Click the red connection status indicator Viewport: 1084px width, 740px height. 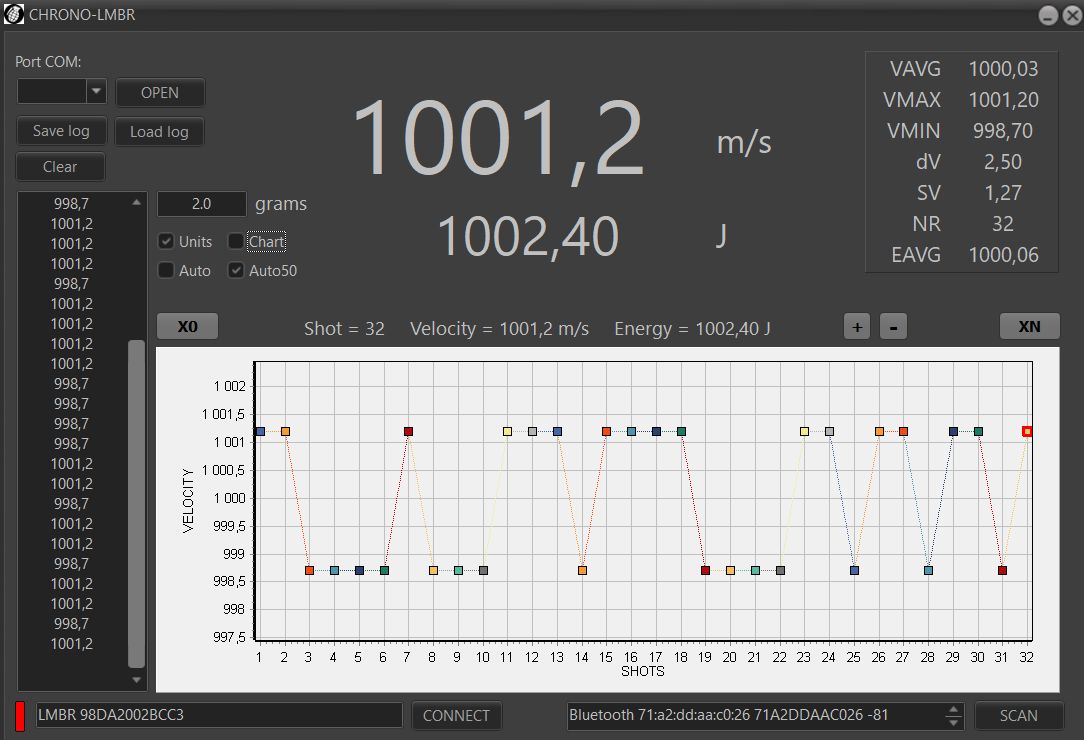tap(20, 715)
